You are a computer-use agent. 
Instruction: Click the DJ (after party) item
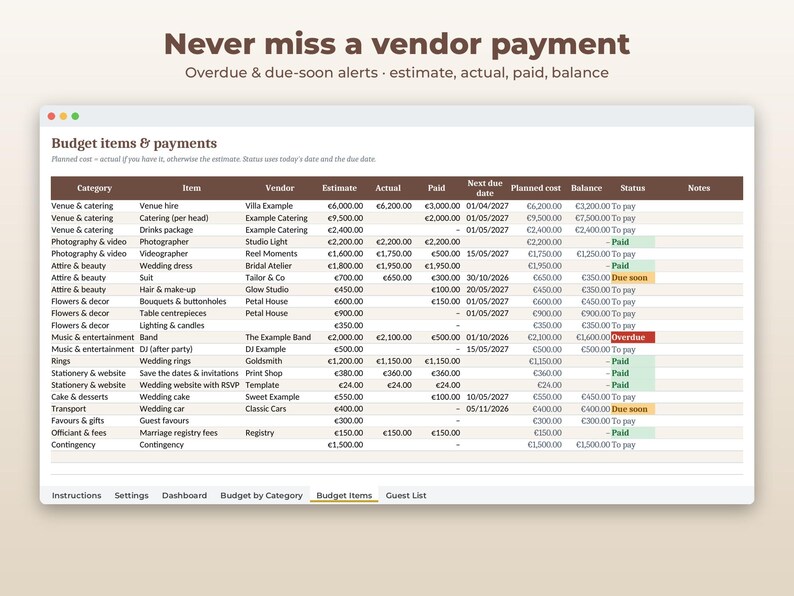click(x=166, y=349)
